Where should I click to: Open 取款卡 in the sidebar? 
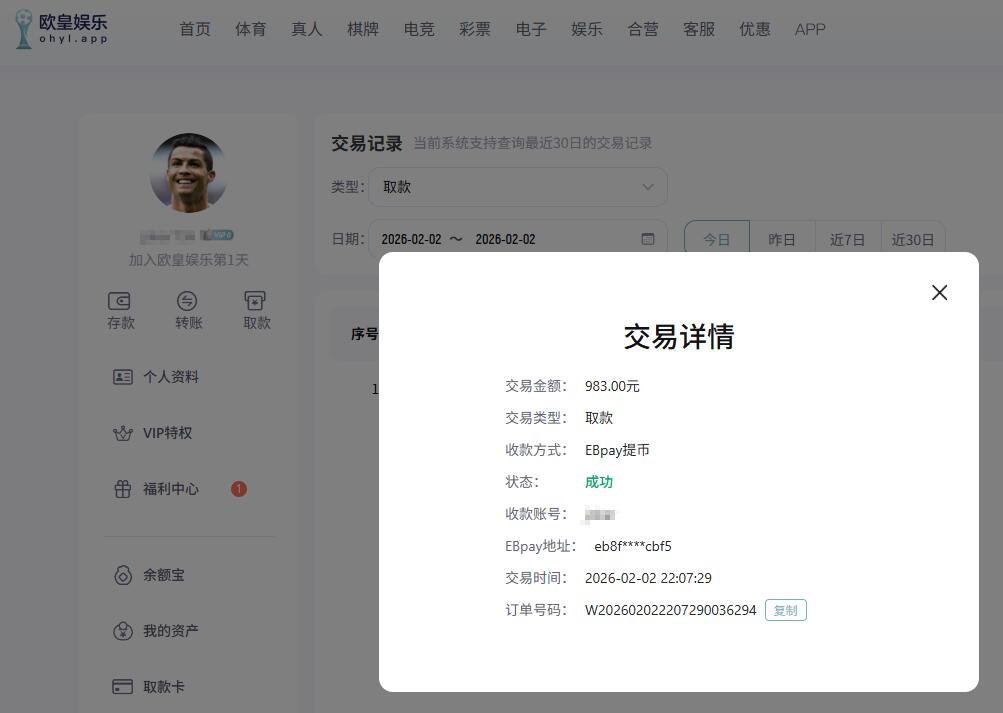pos(163,687)
